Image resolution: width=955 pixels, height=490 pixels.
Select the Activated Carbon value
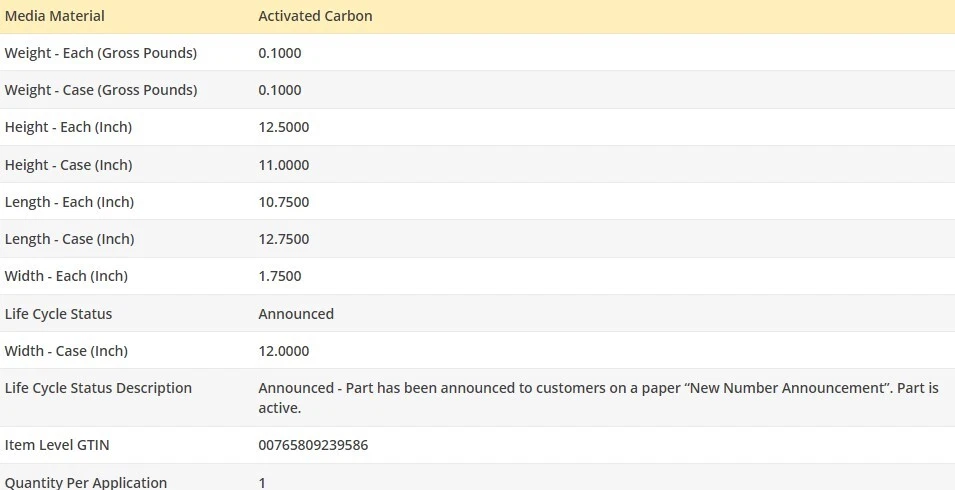(x=316, y=16)
